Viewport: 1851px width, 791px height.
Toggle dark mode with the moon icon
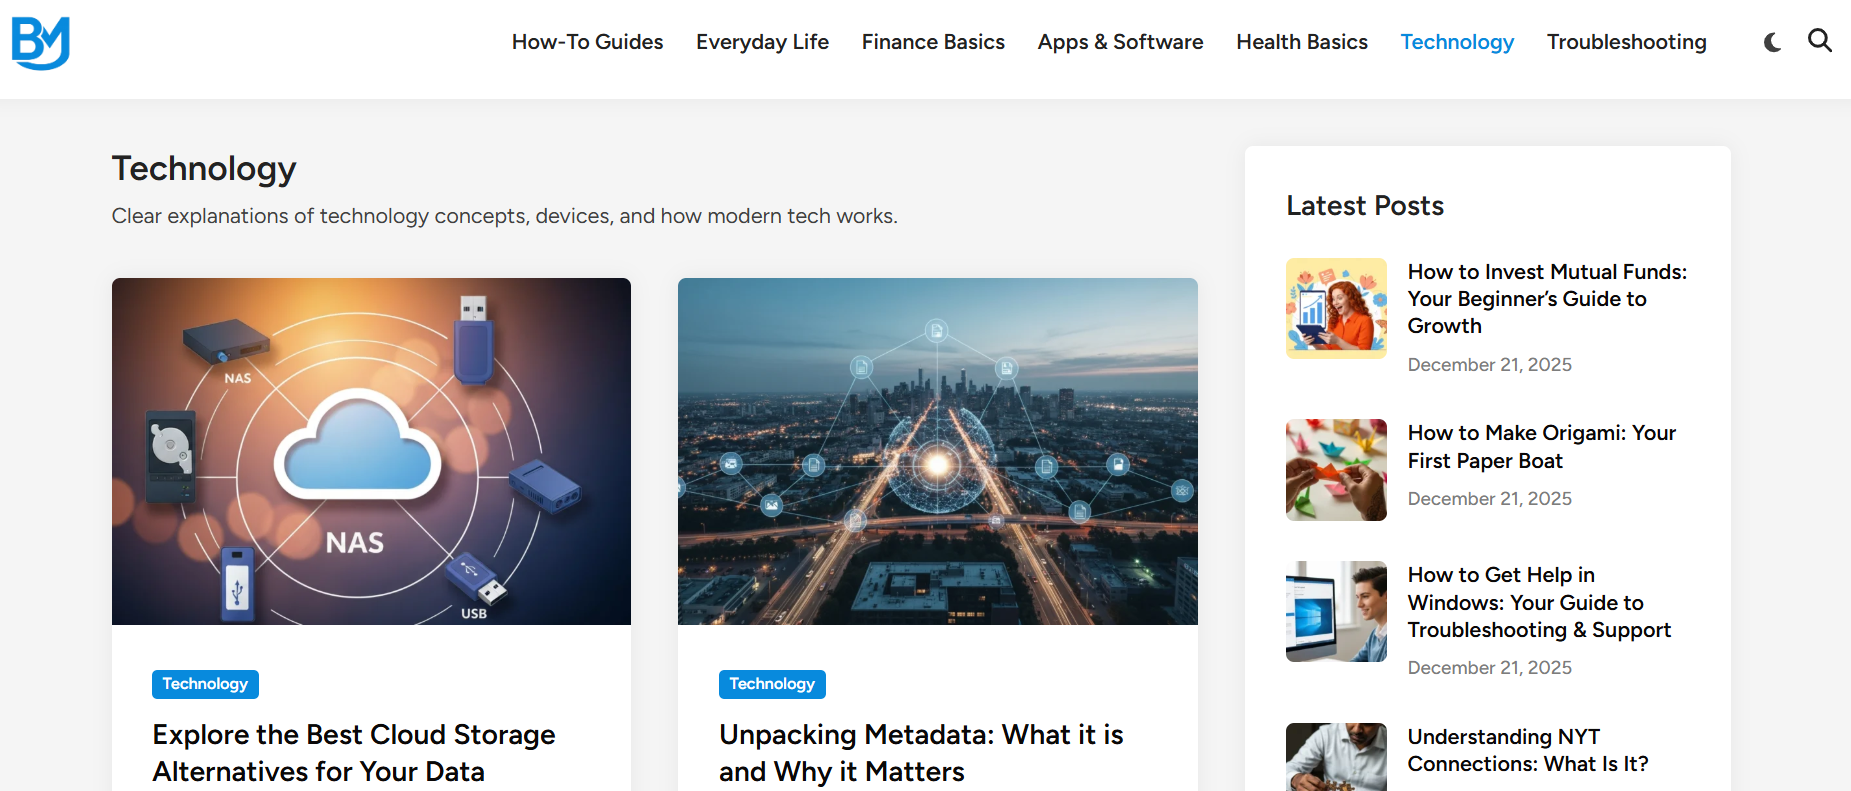[1772, 42]
